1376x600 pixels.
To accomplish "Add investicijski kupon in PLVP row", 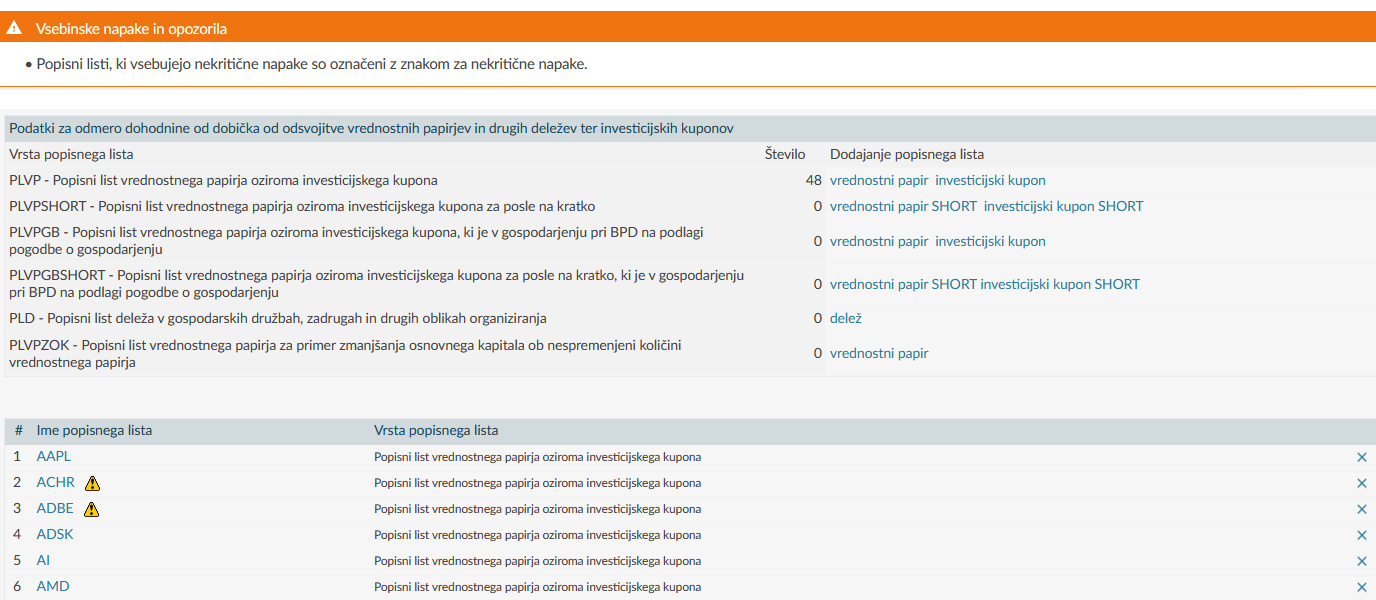I will click(x=990, y=180).
